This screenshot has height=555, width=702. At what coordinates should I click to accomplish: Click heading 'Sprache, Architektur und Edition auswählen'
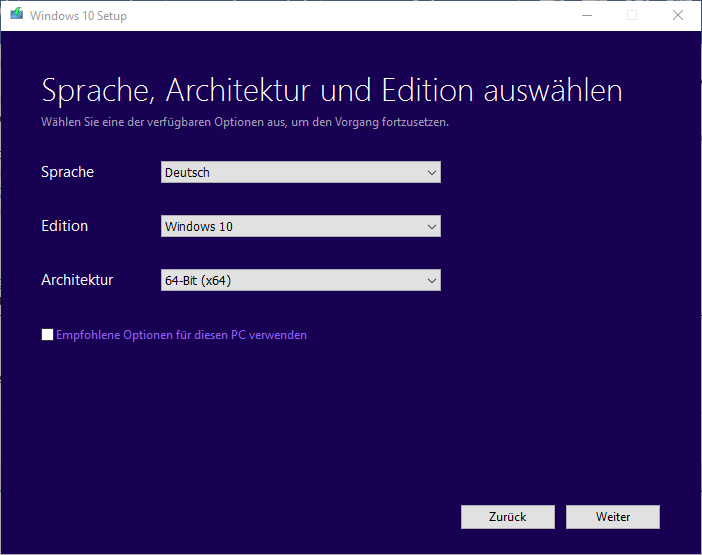(332, 91)
